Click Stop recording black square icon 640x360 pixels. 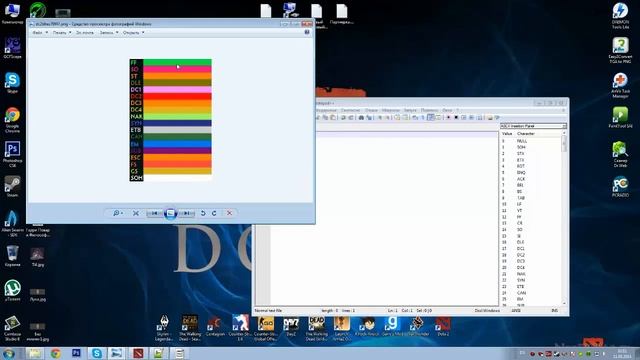click(456, 118)
